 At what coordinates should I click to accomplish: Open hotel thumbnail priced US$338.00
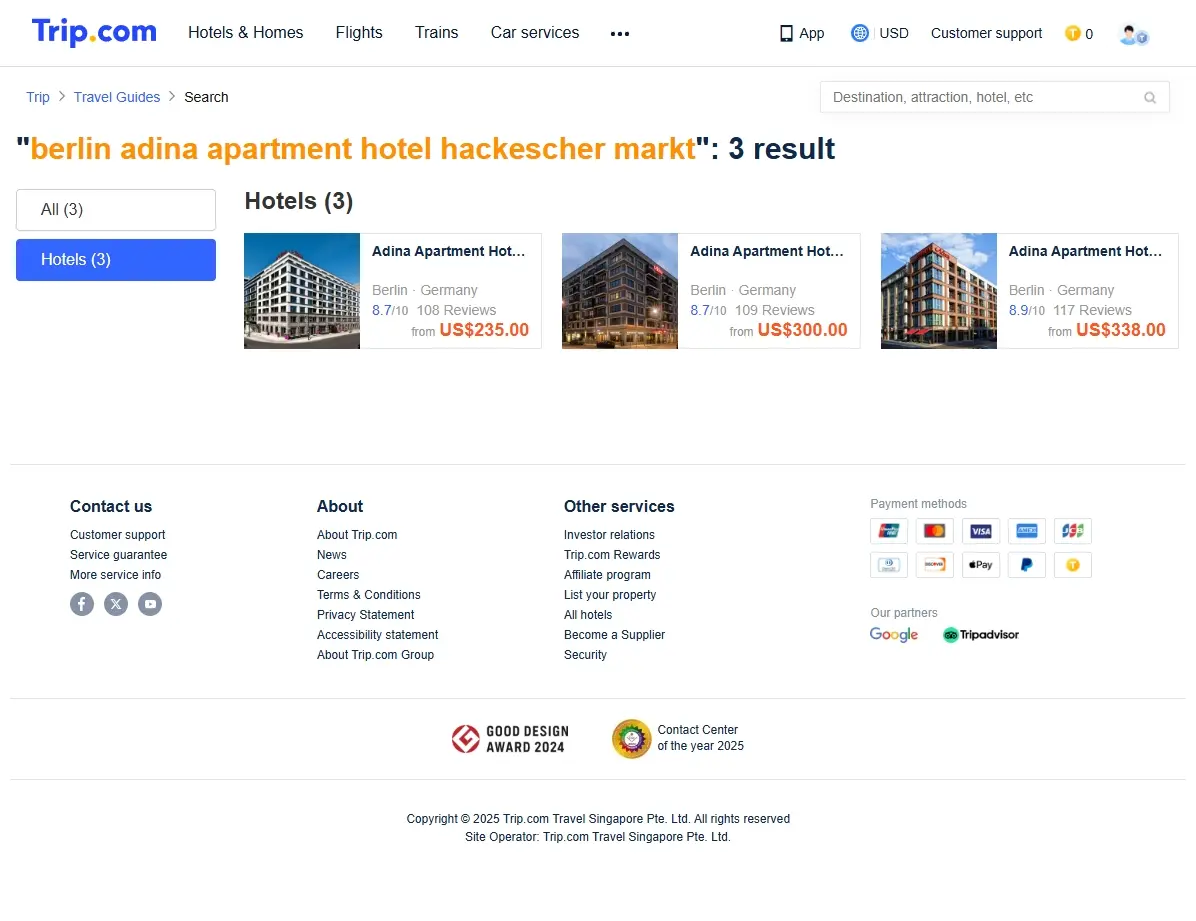coord(939,291)
